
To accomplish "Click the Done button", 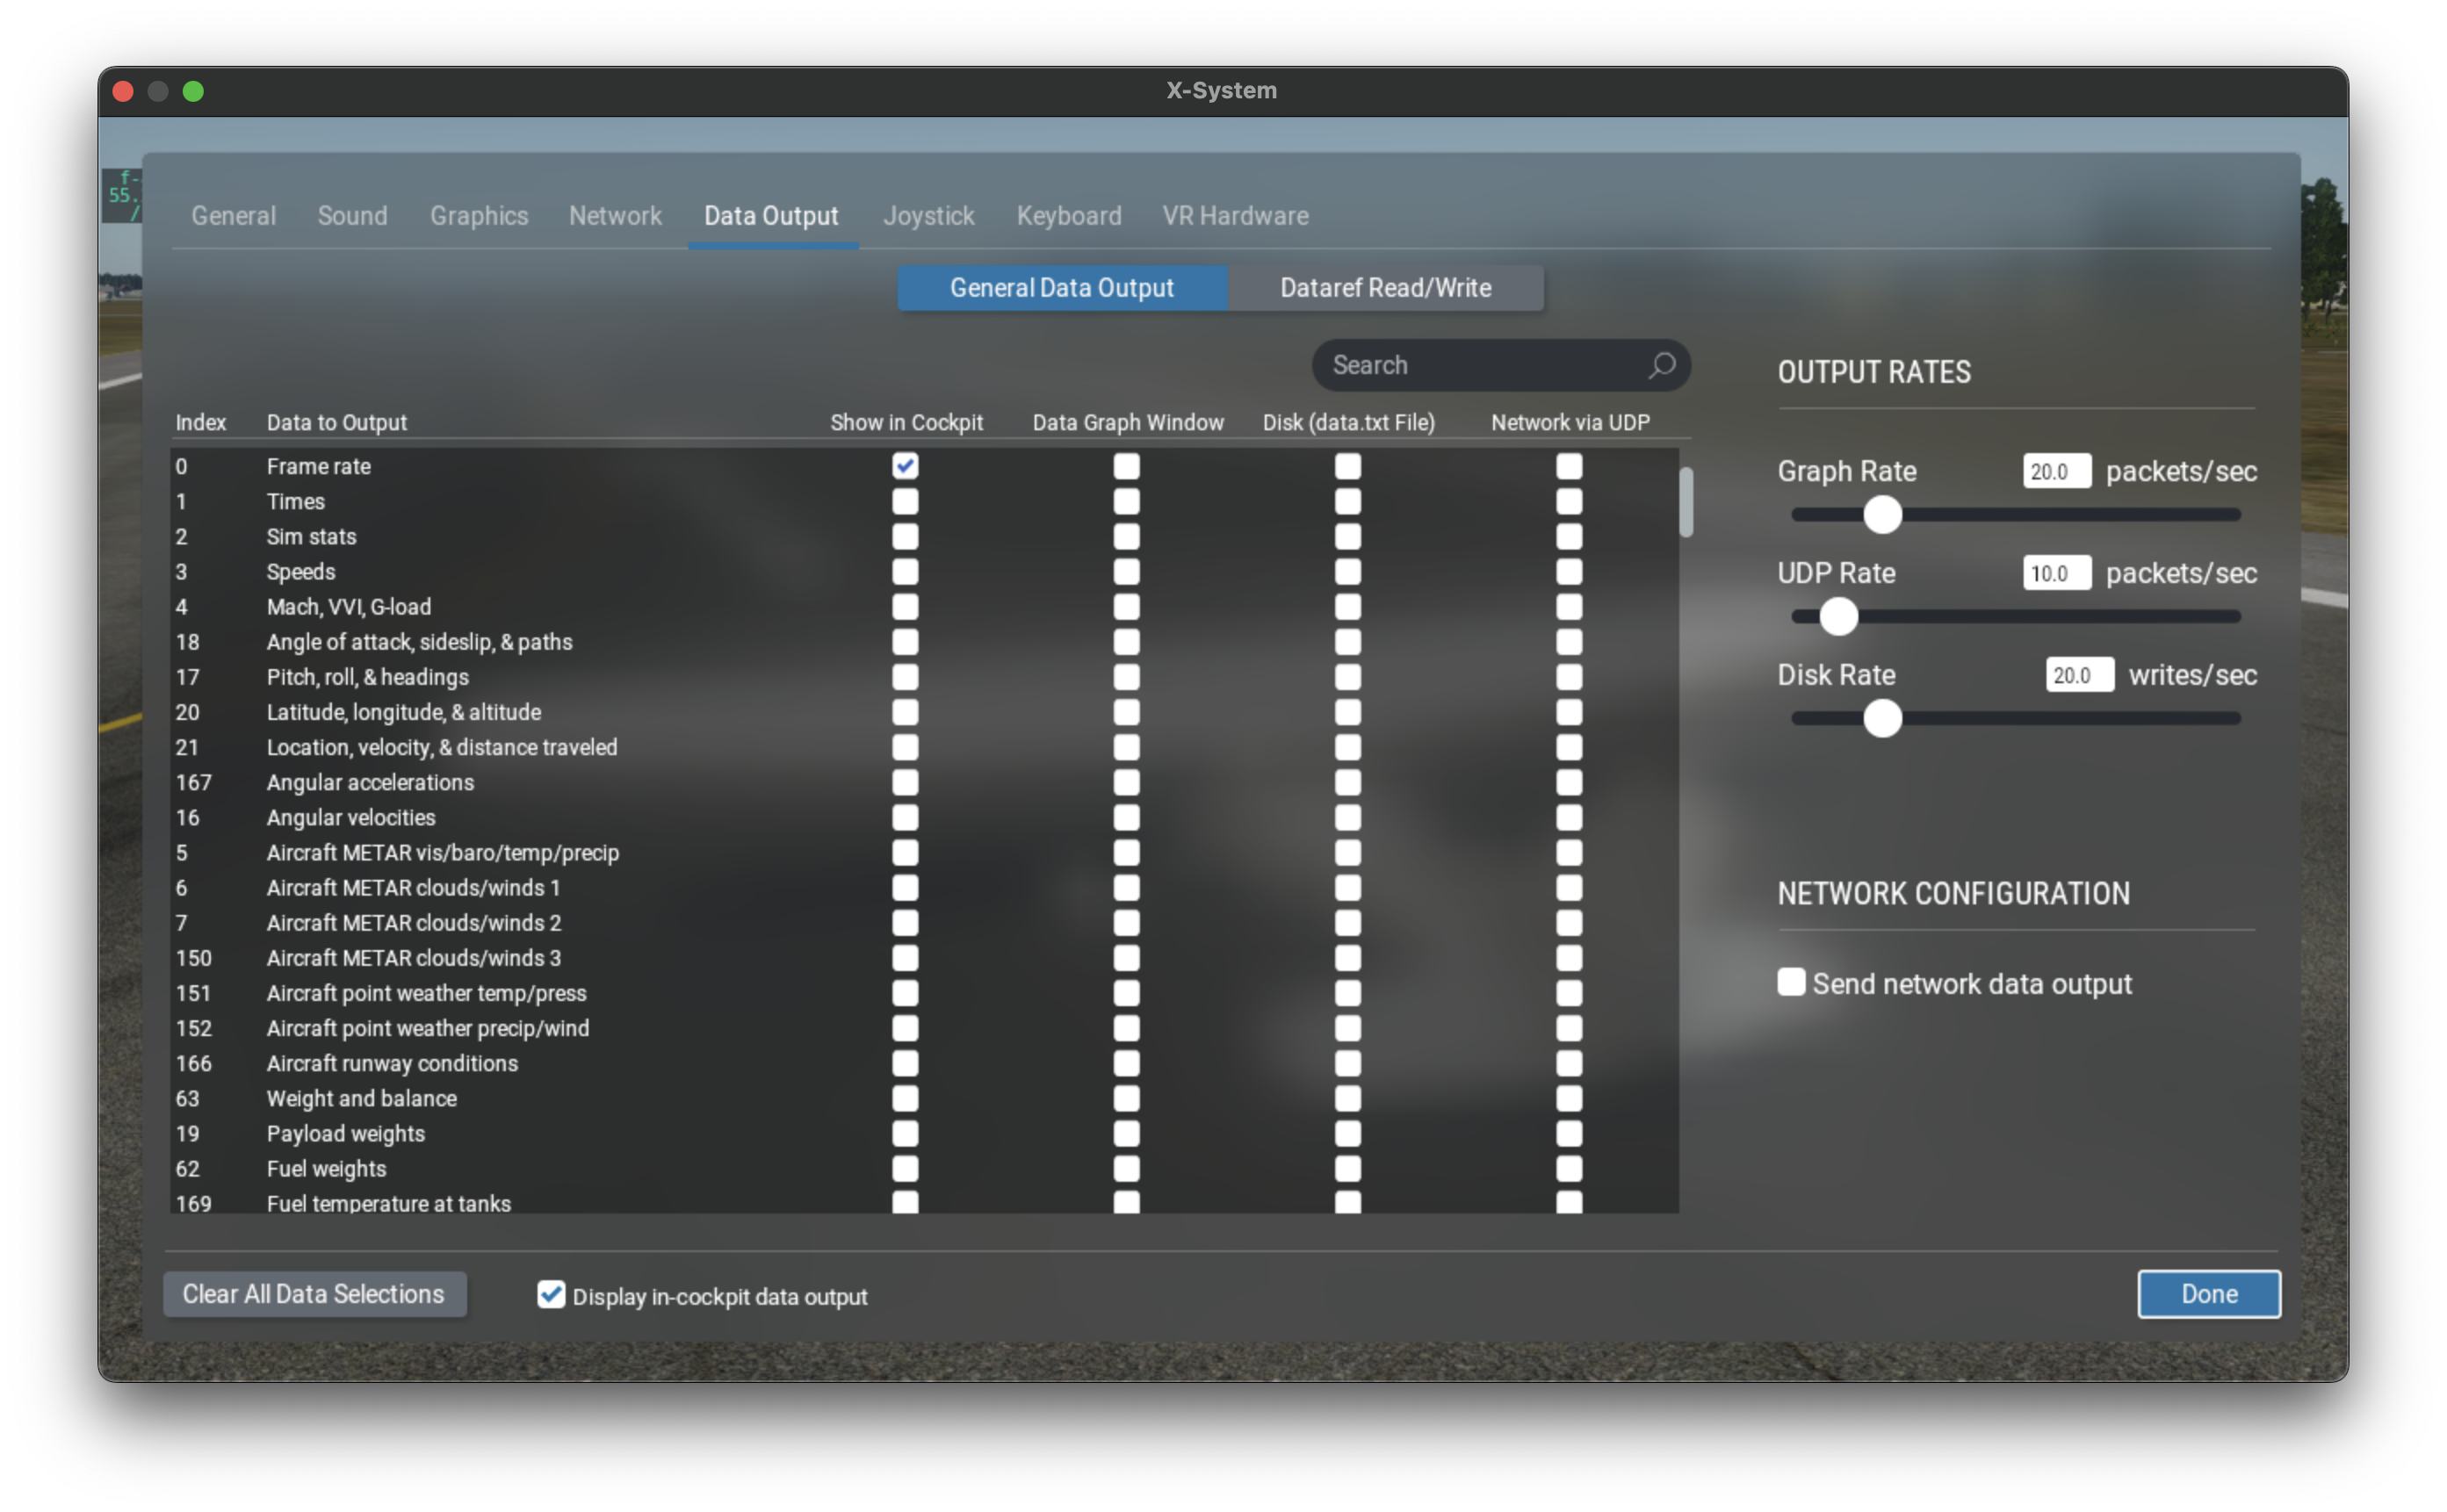I will pos(2208,1294).
